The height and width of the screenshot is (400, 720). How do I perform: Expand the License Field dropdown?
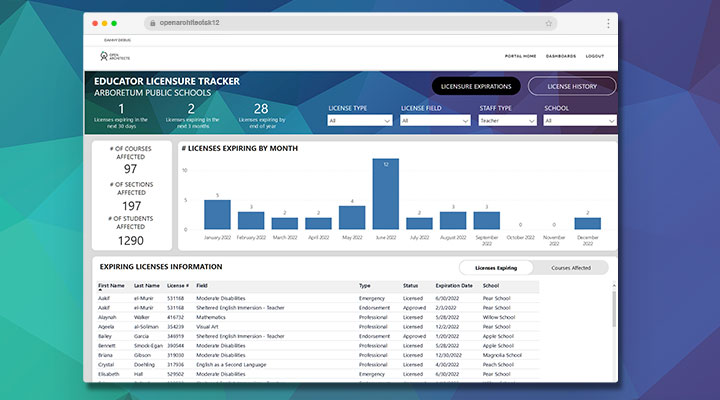(x=435, y=120)
